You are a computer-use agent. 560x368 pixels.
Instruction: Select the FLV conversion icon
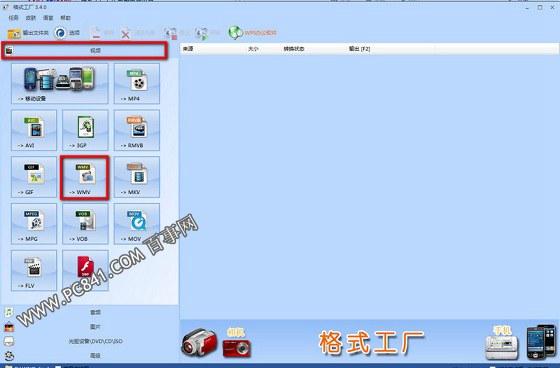[34, 271]
